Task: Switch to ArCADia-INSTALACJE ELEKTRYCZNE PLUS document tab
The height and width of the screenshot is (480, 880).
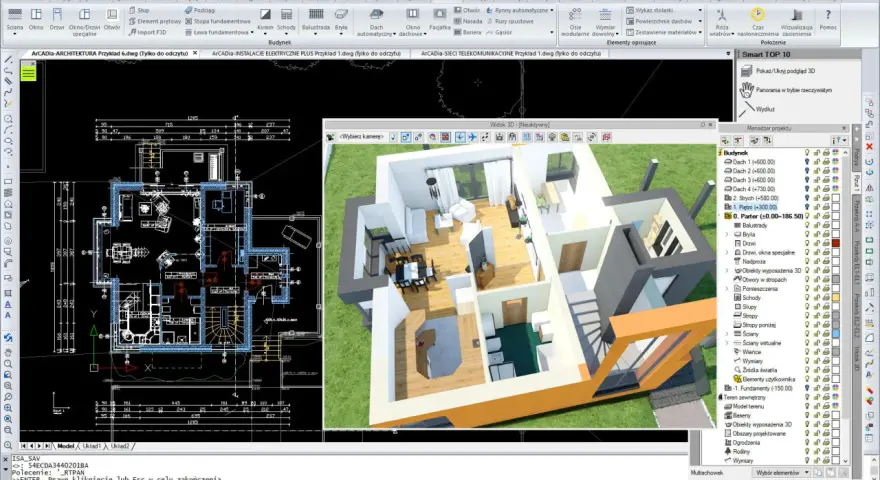Action: coord(306,53)
